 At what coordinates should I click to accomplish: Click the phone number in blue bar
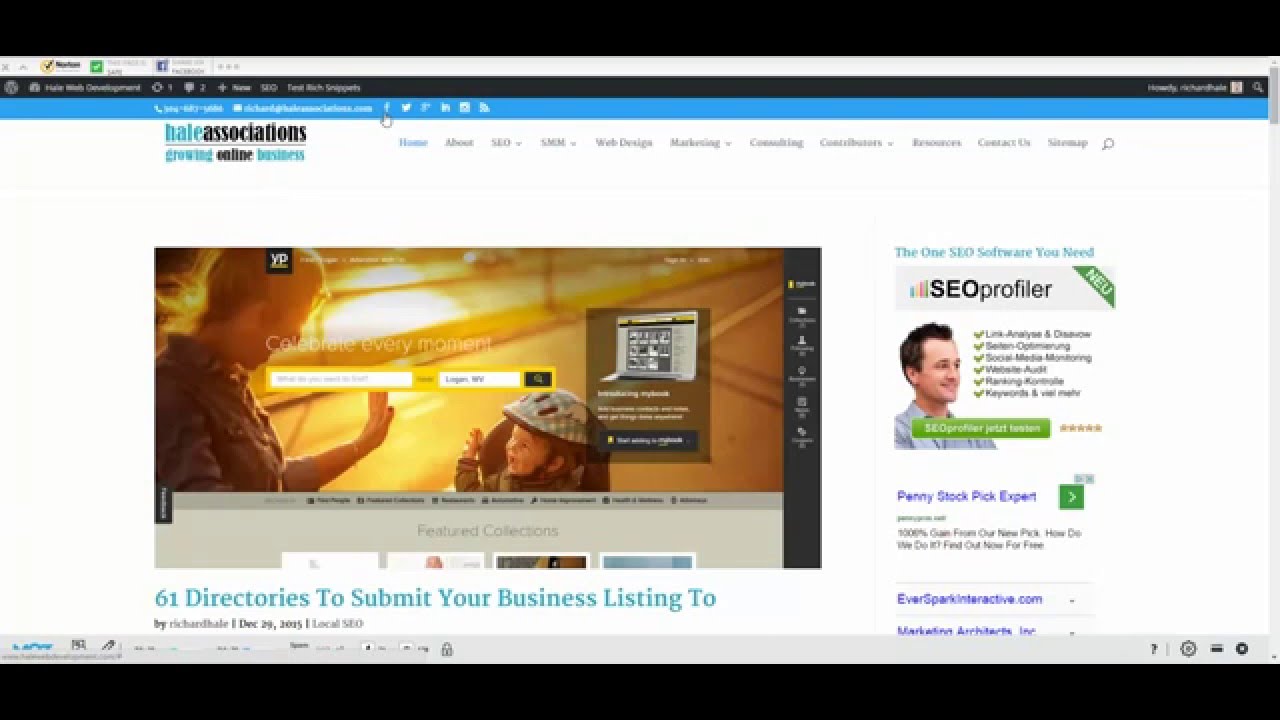point(188,108)
